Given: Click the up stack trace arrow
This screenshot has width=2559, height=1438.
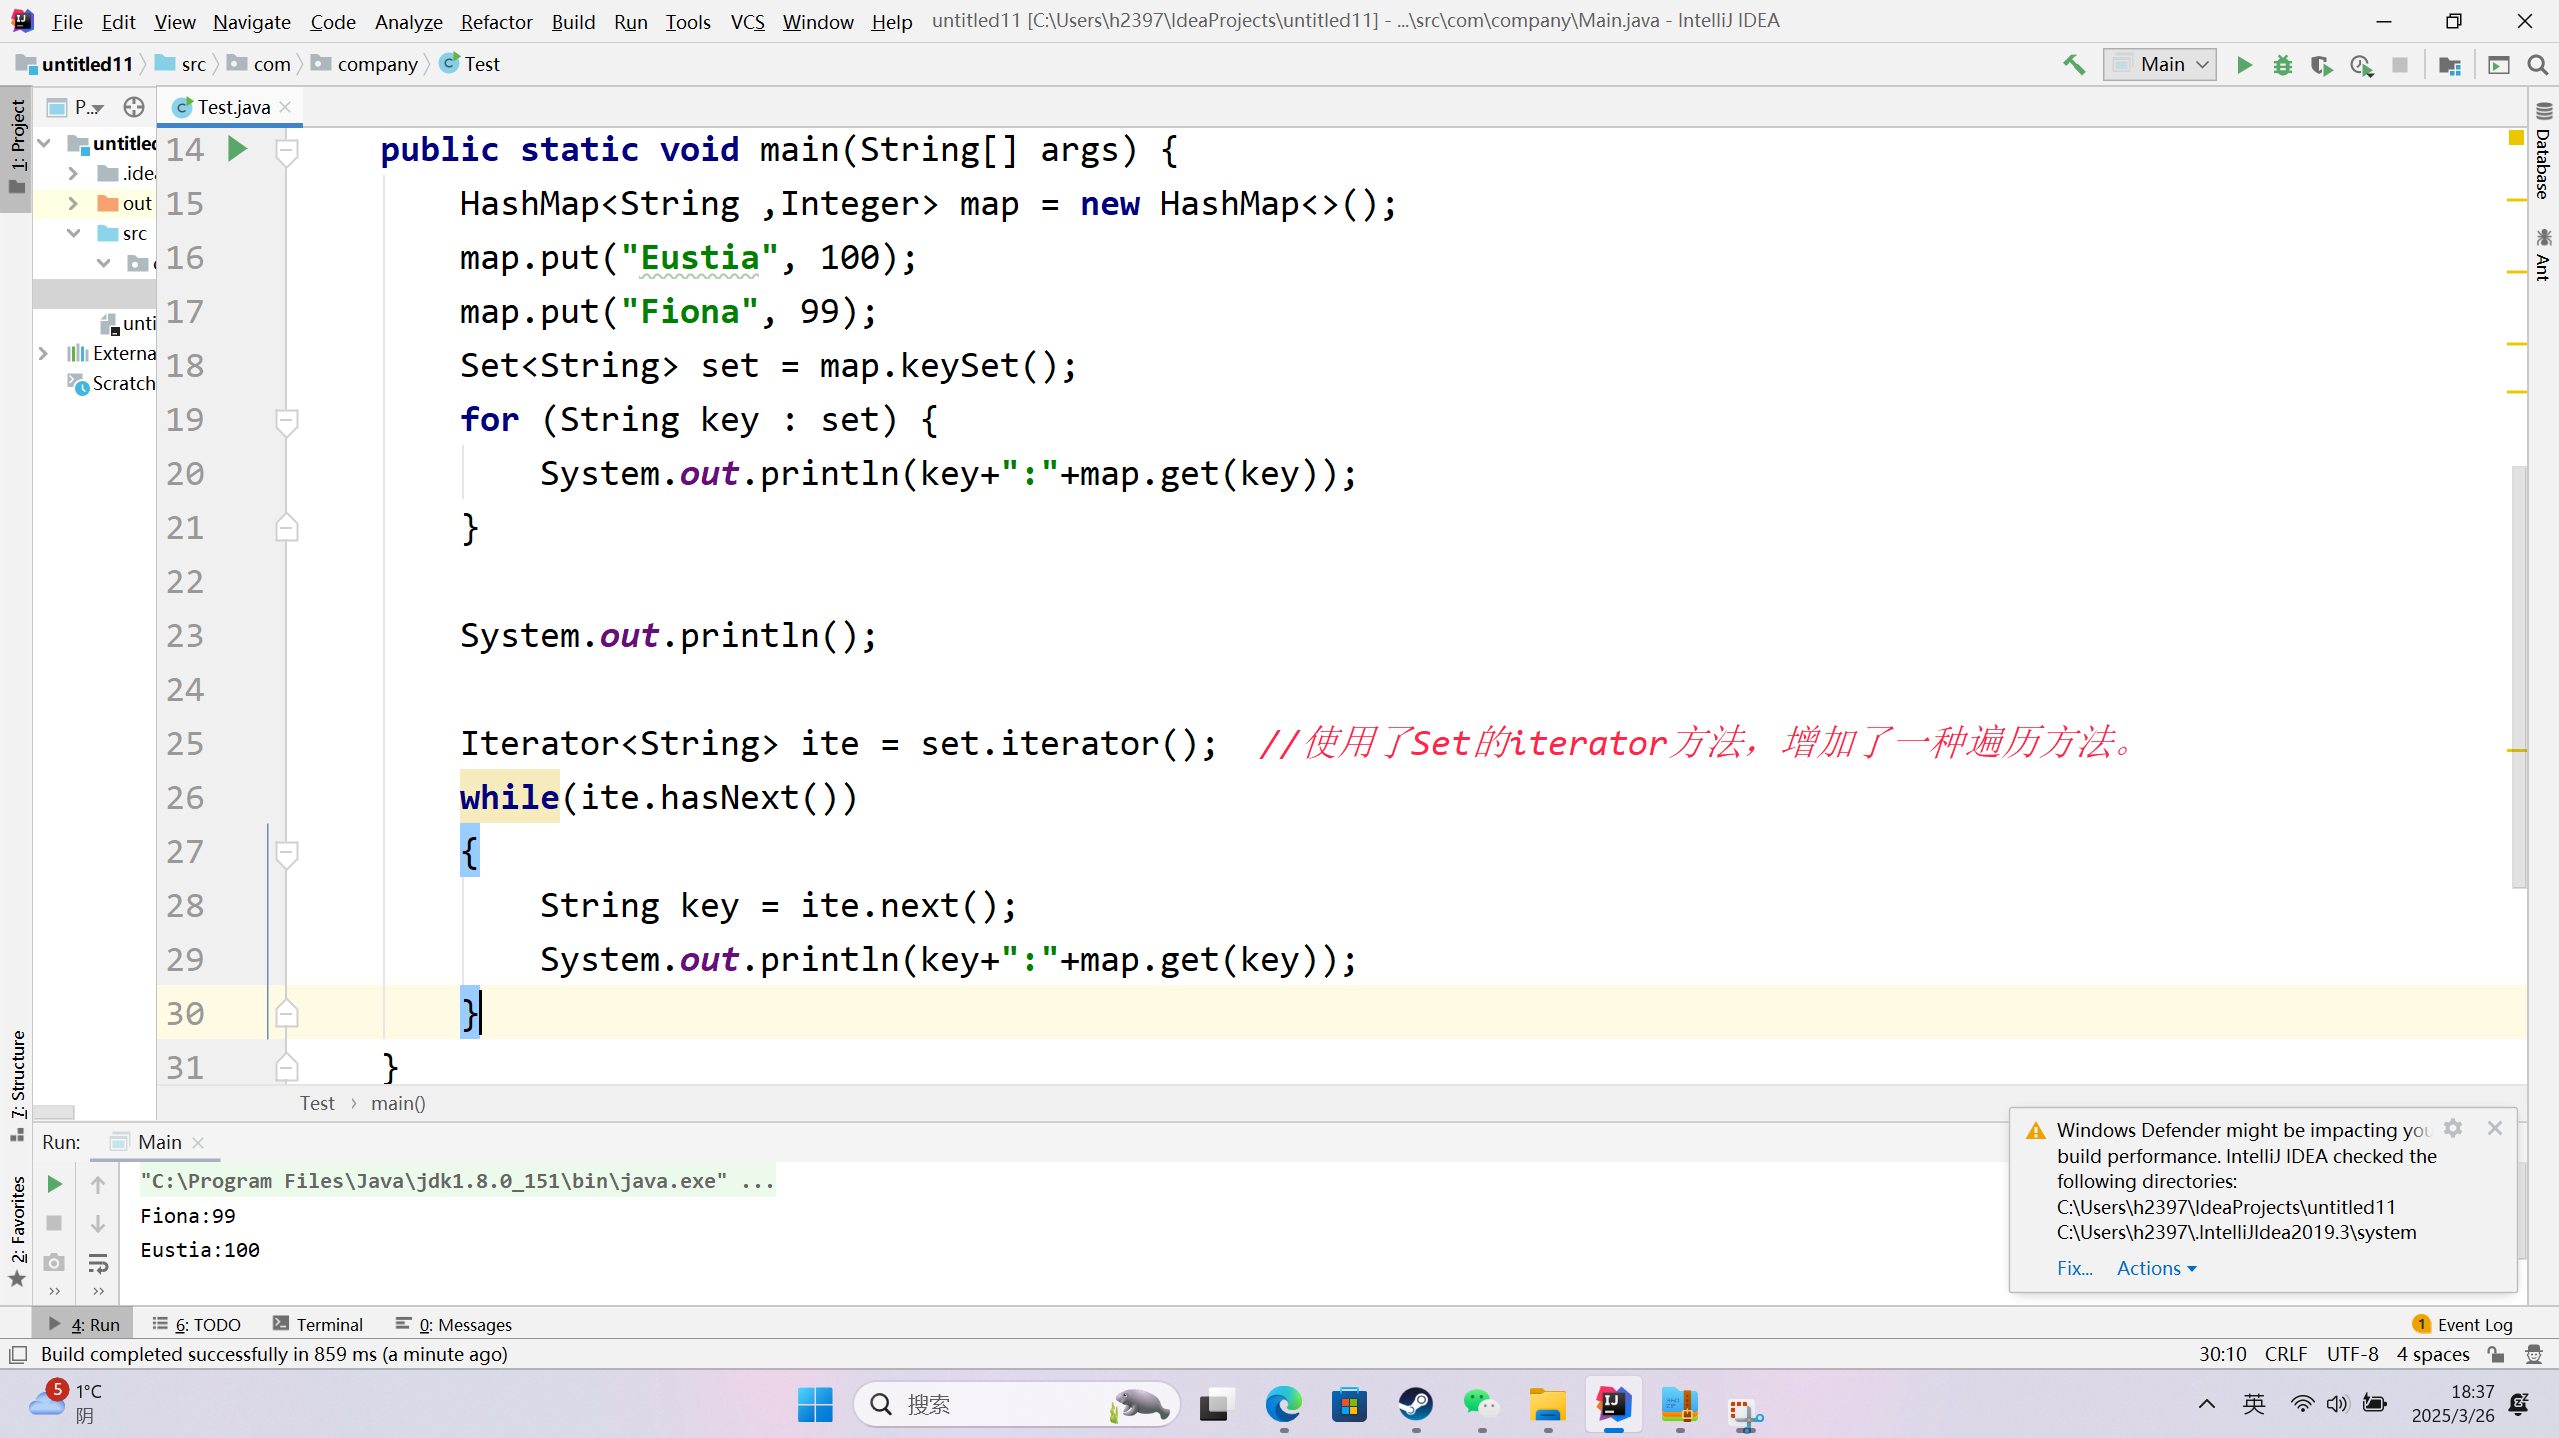Looking at the screenshot, I should point(98,1184).
